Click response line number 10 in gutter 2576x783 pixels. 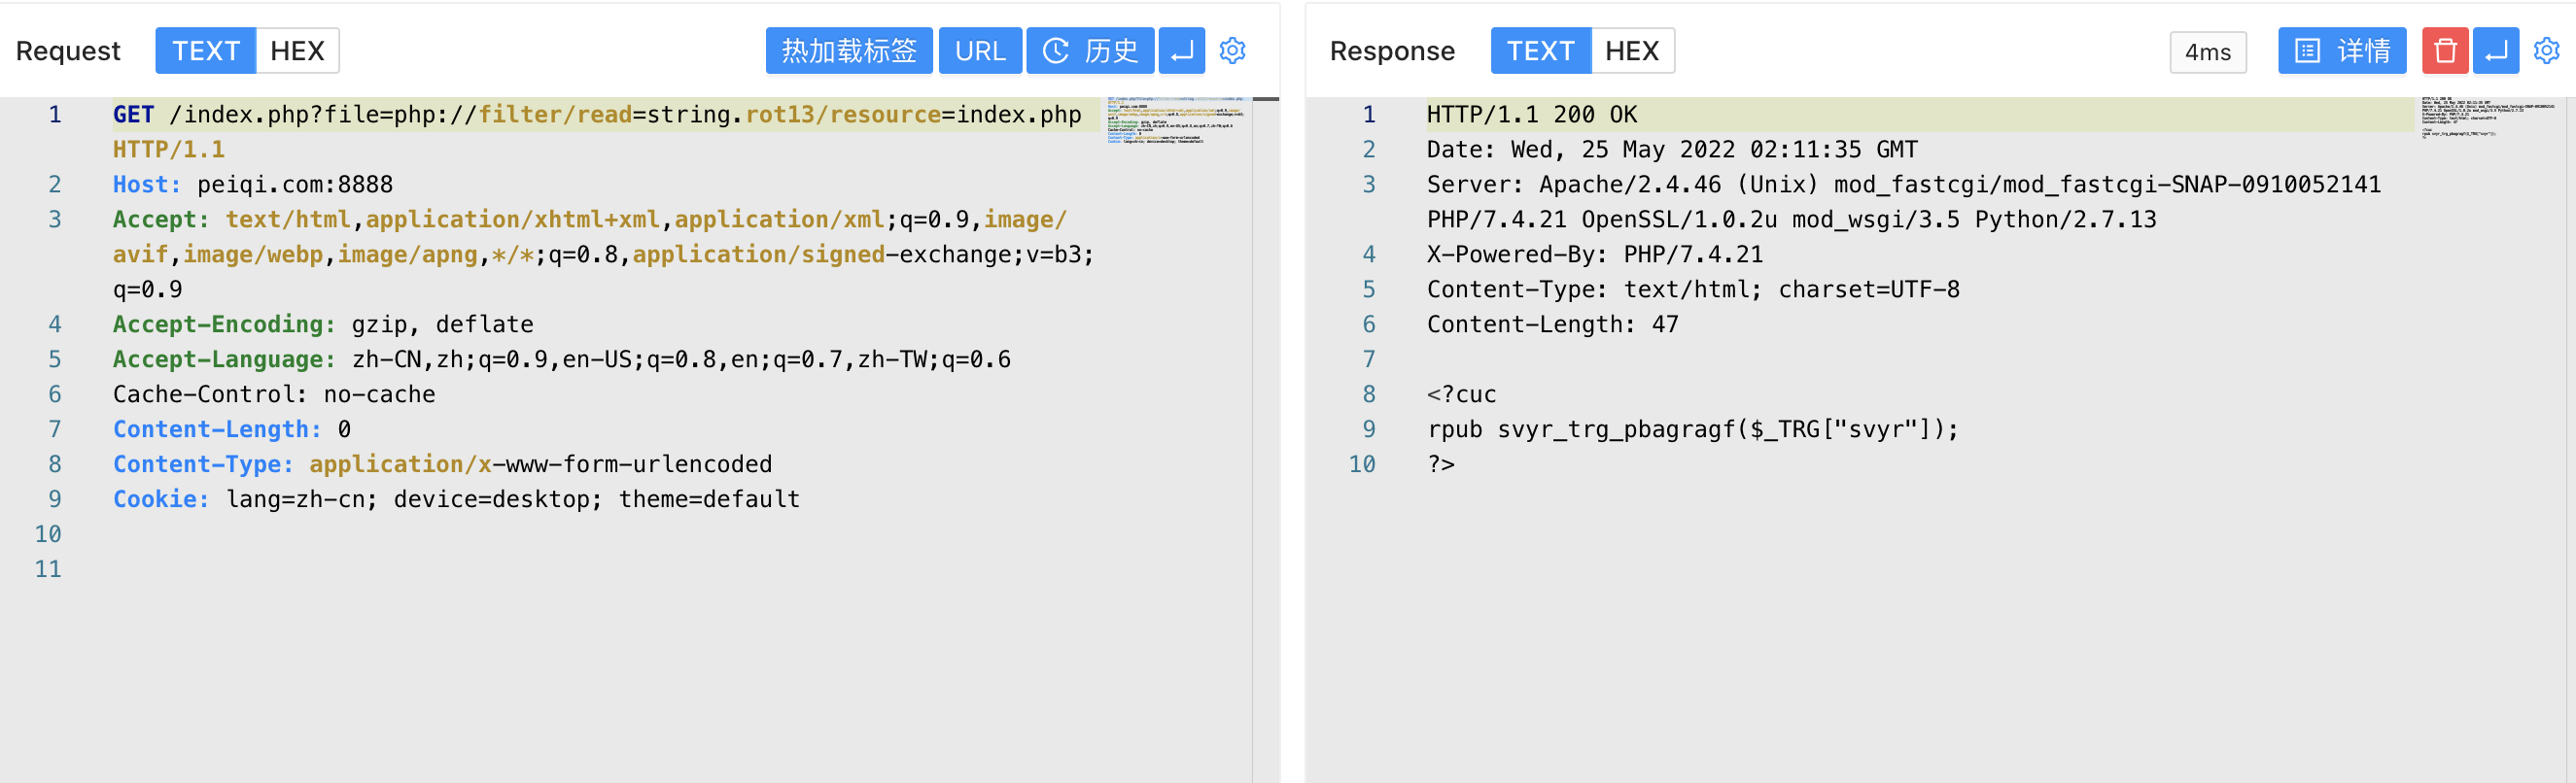1362,465
